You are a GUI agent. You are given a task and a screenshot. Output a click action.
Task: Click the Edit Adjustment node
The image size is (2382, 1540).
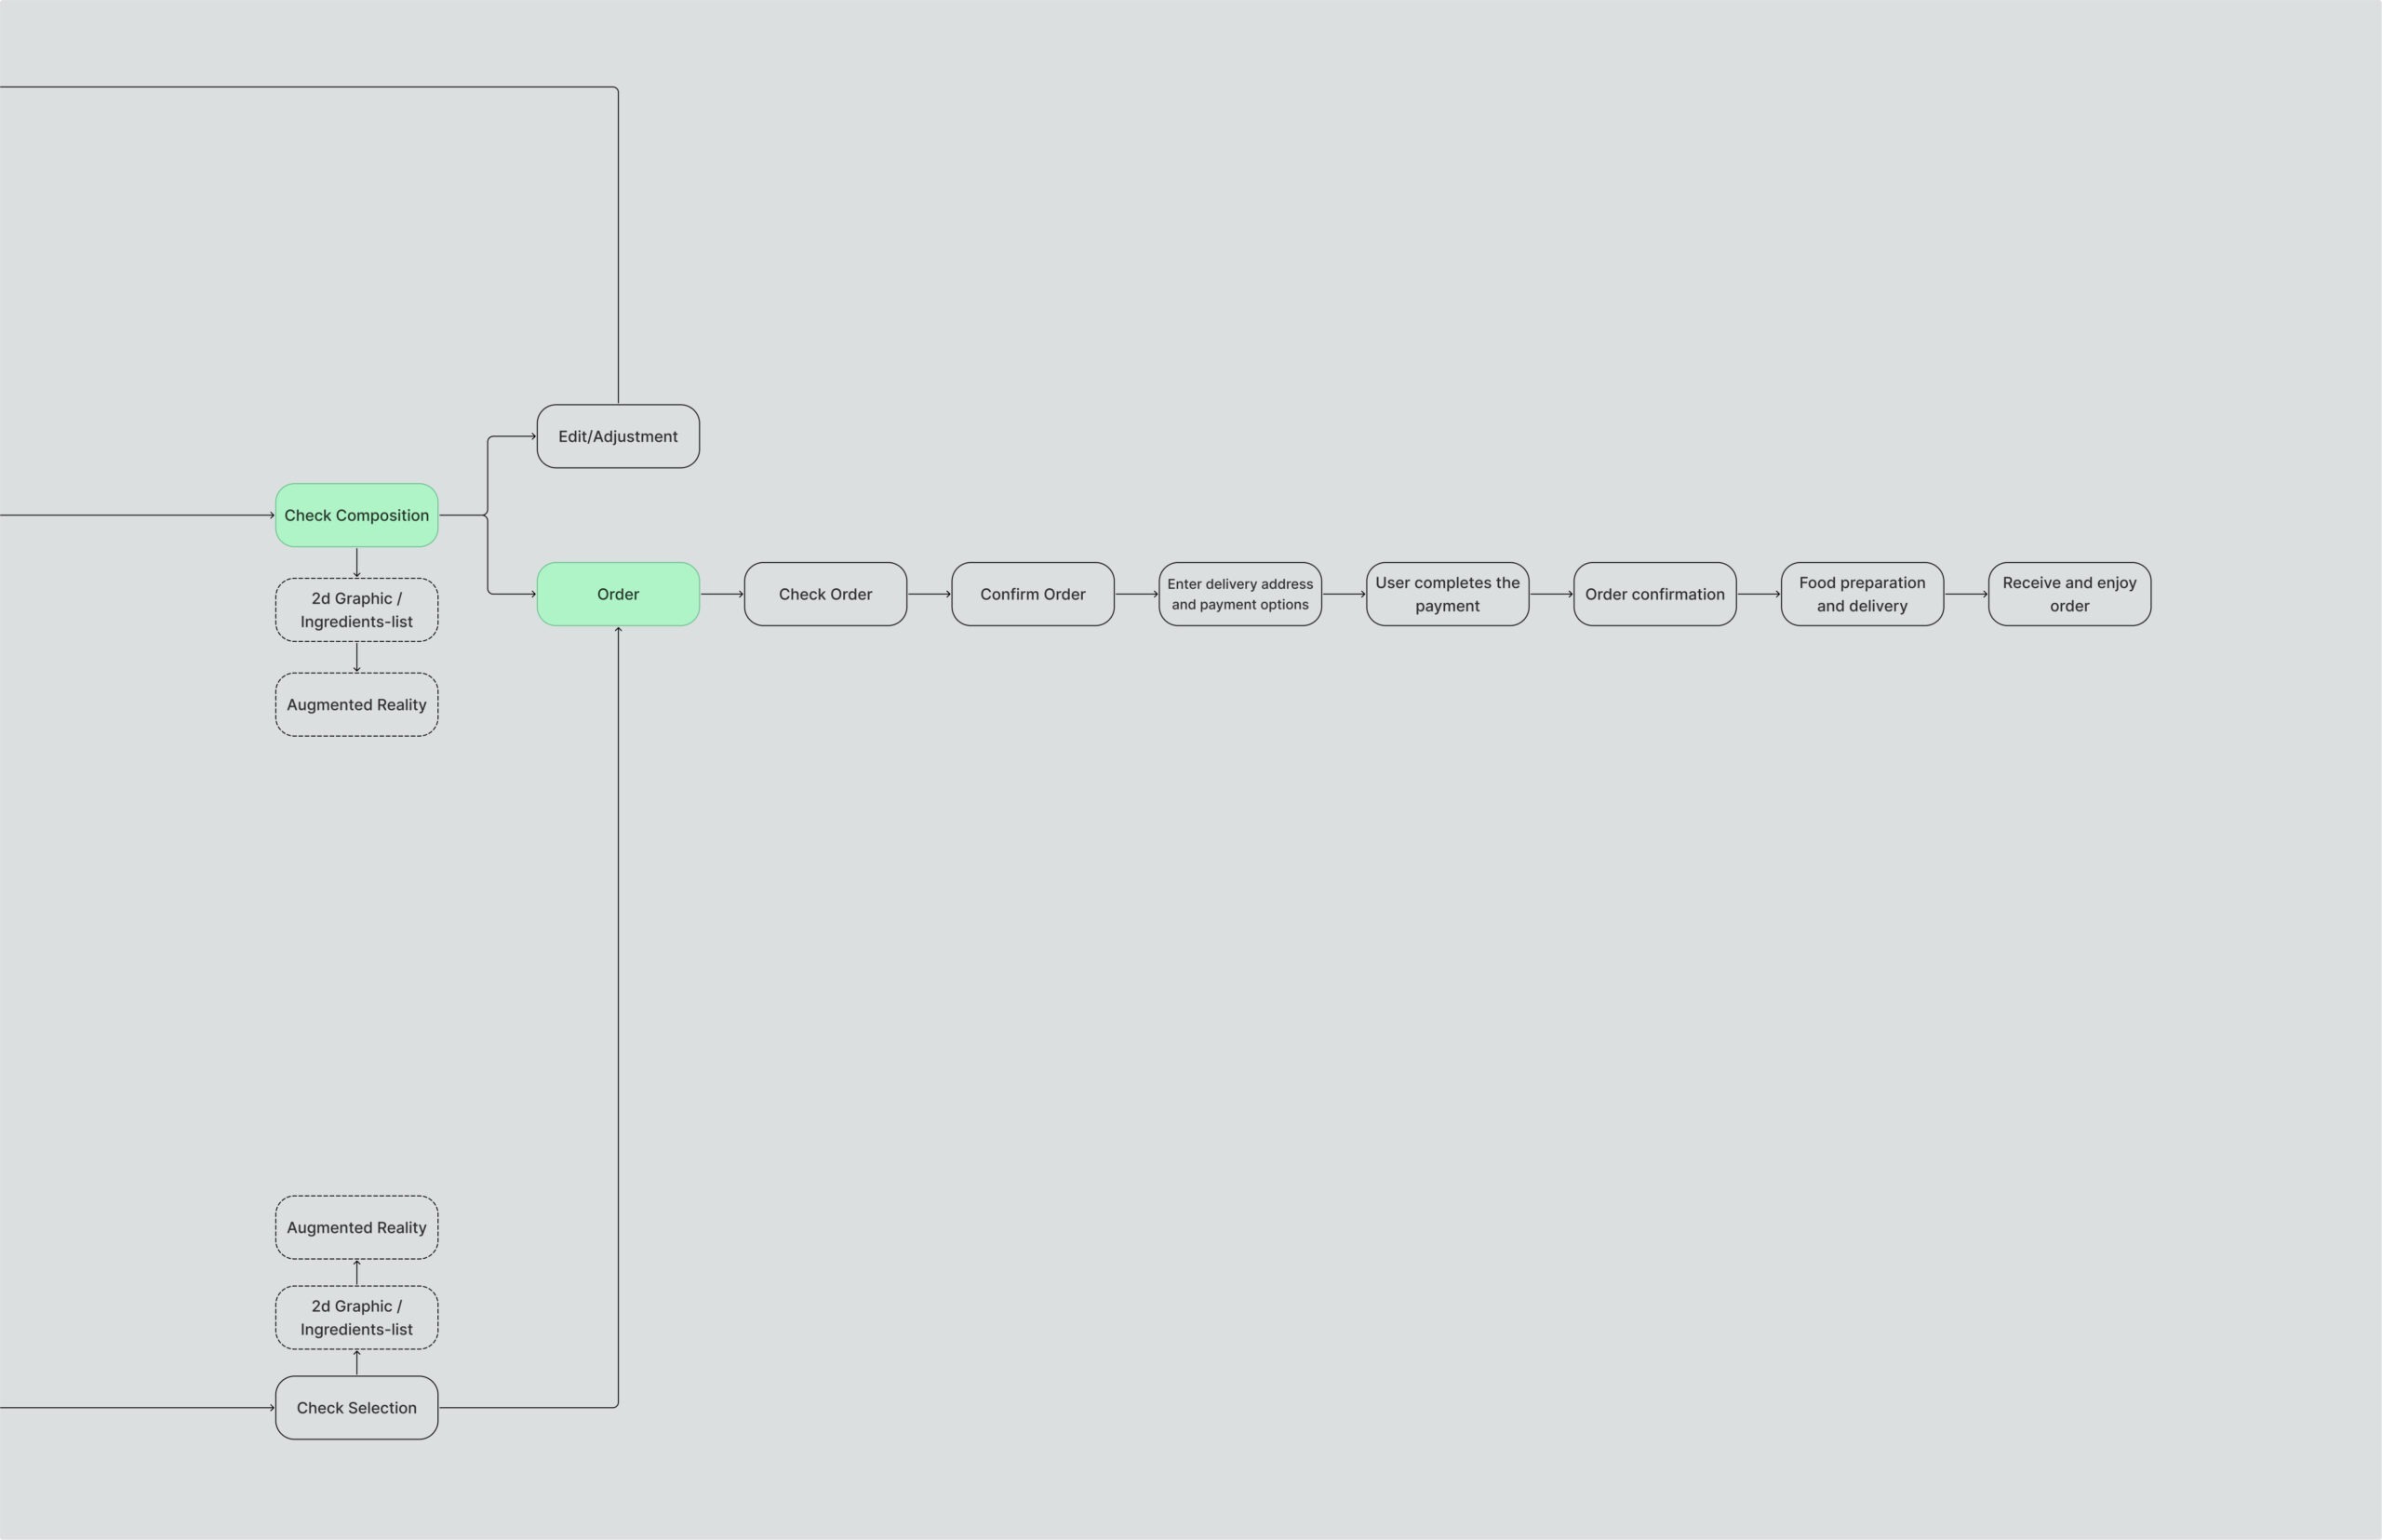click(x=616, y=437)
